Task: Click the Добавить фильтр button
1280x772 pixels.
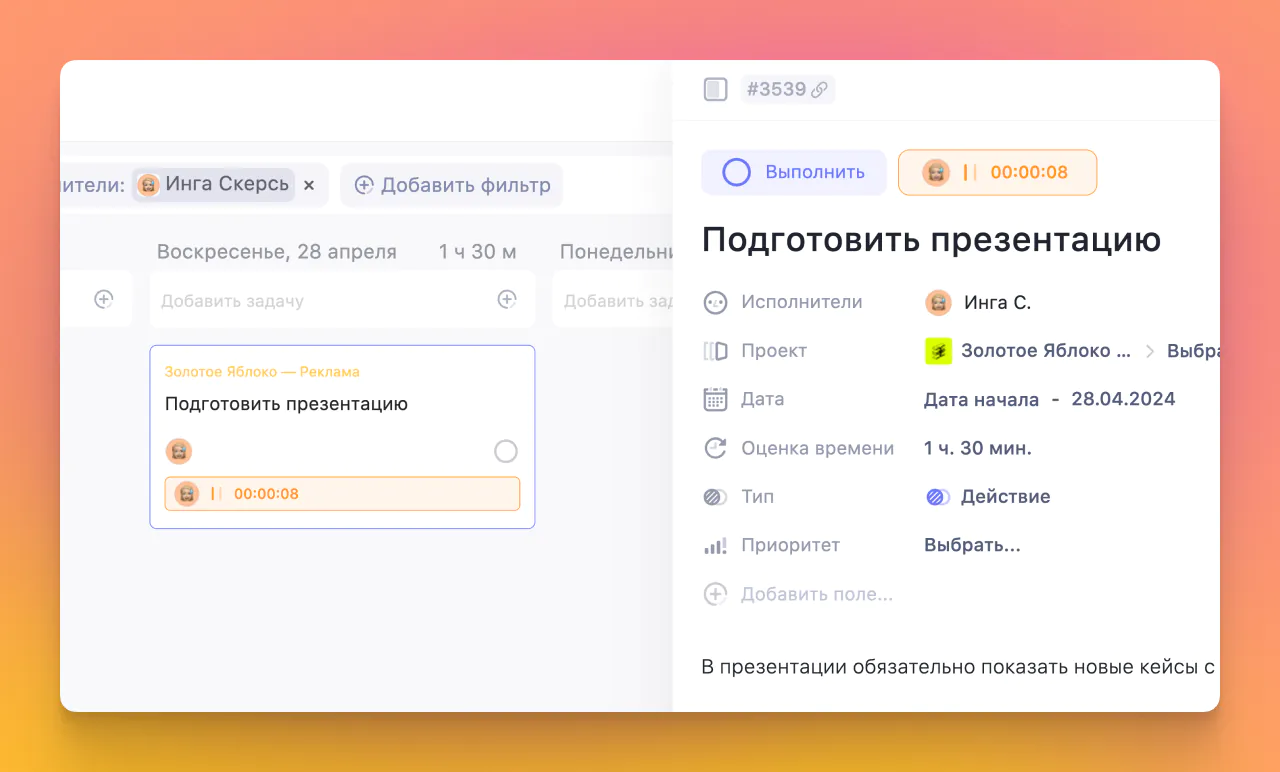Action: [451, 185]
